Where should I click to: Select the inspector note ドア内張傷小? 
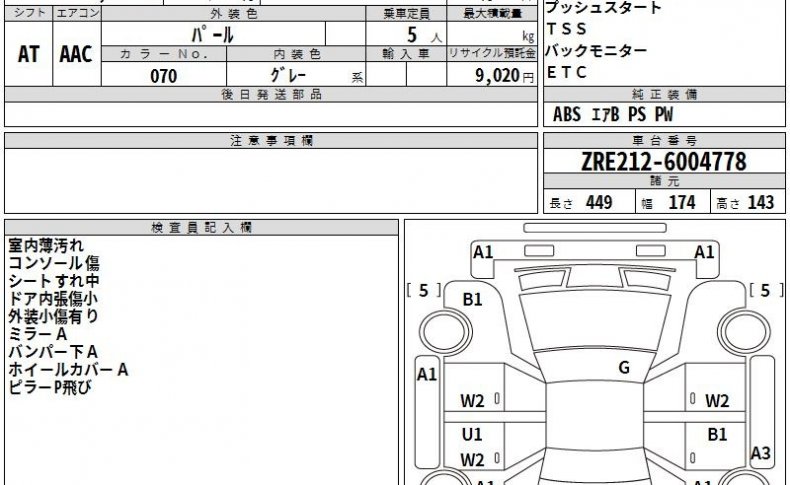pyautogui.click(x=53, y=299)
